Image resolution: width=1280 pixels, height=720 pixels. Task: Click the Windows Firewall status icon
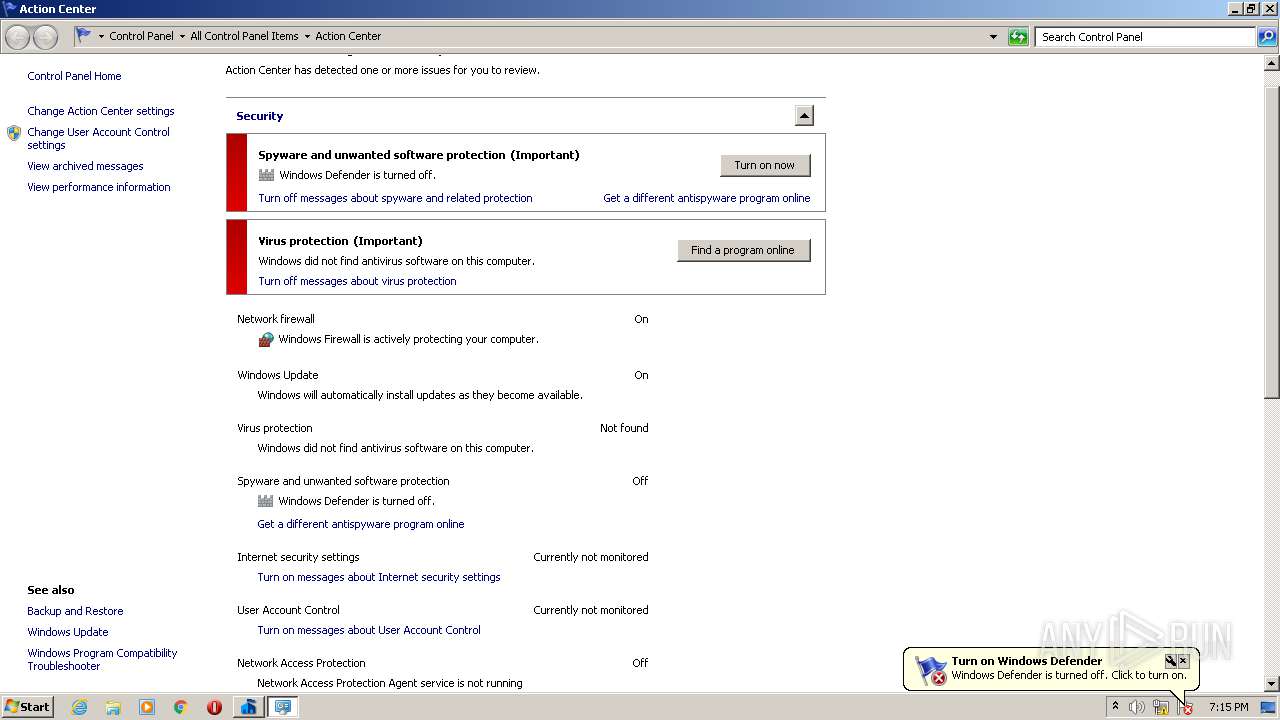266,340
